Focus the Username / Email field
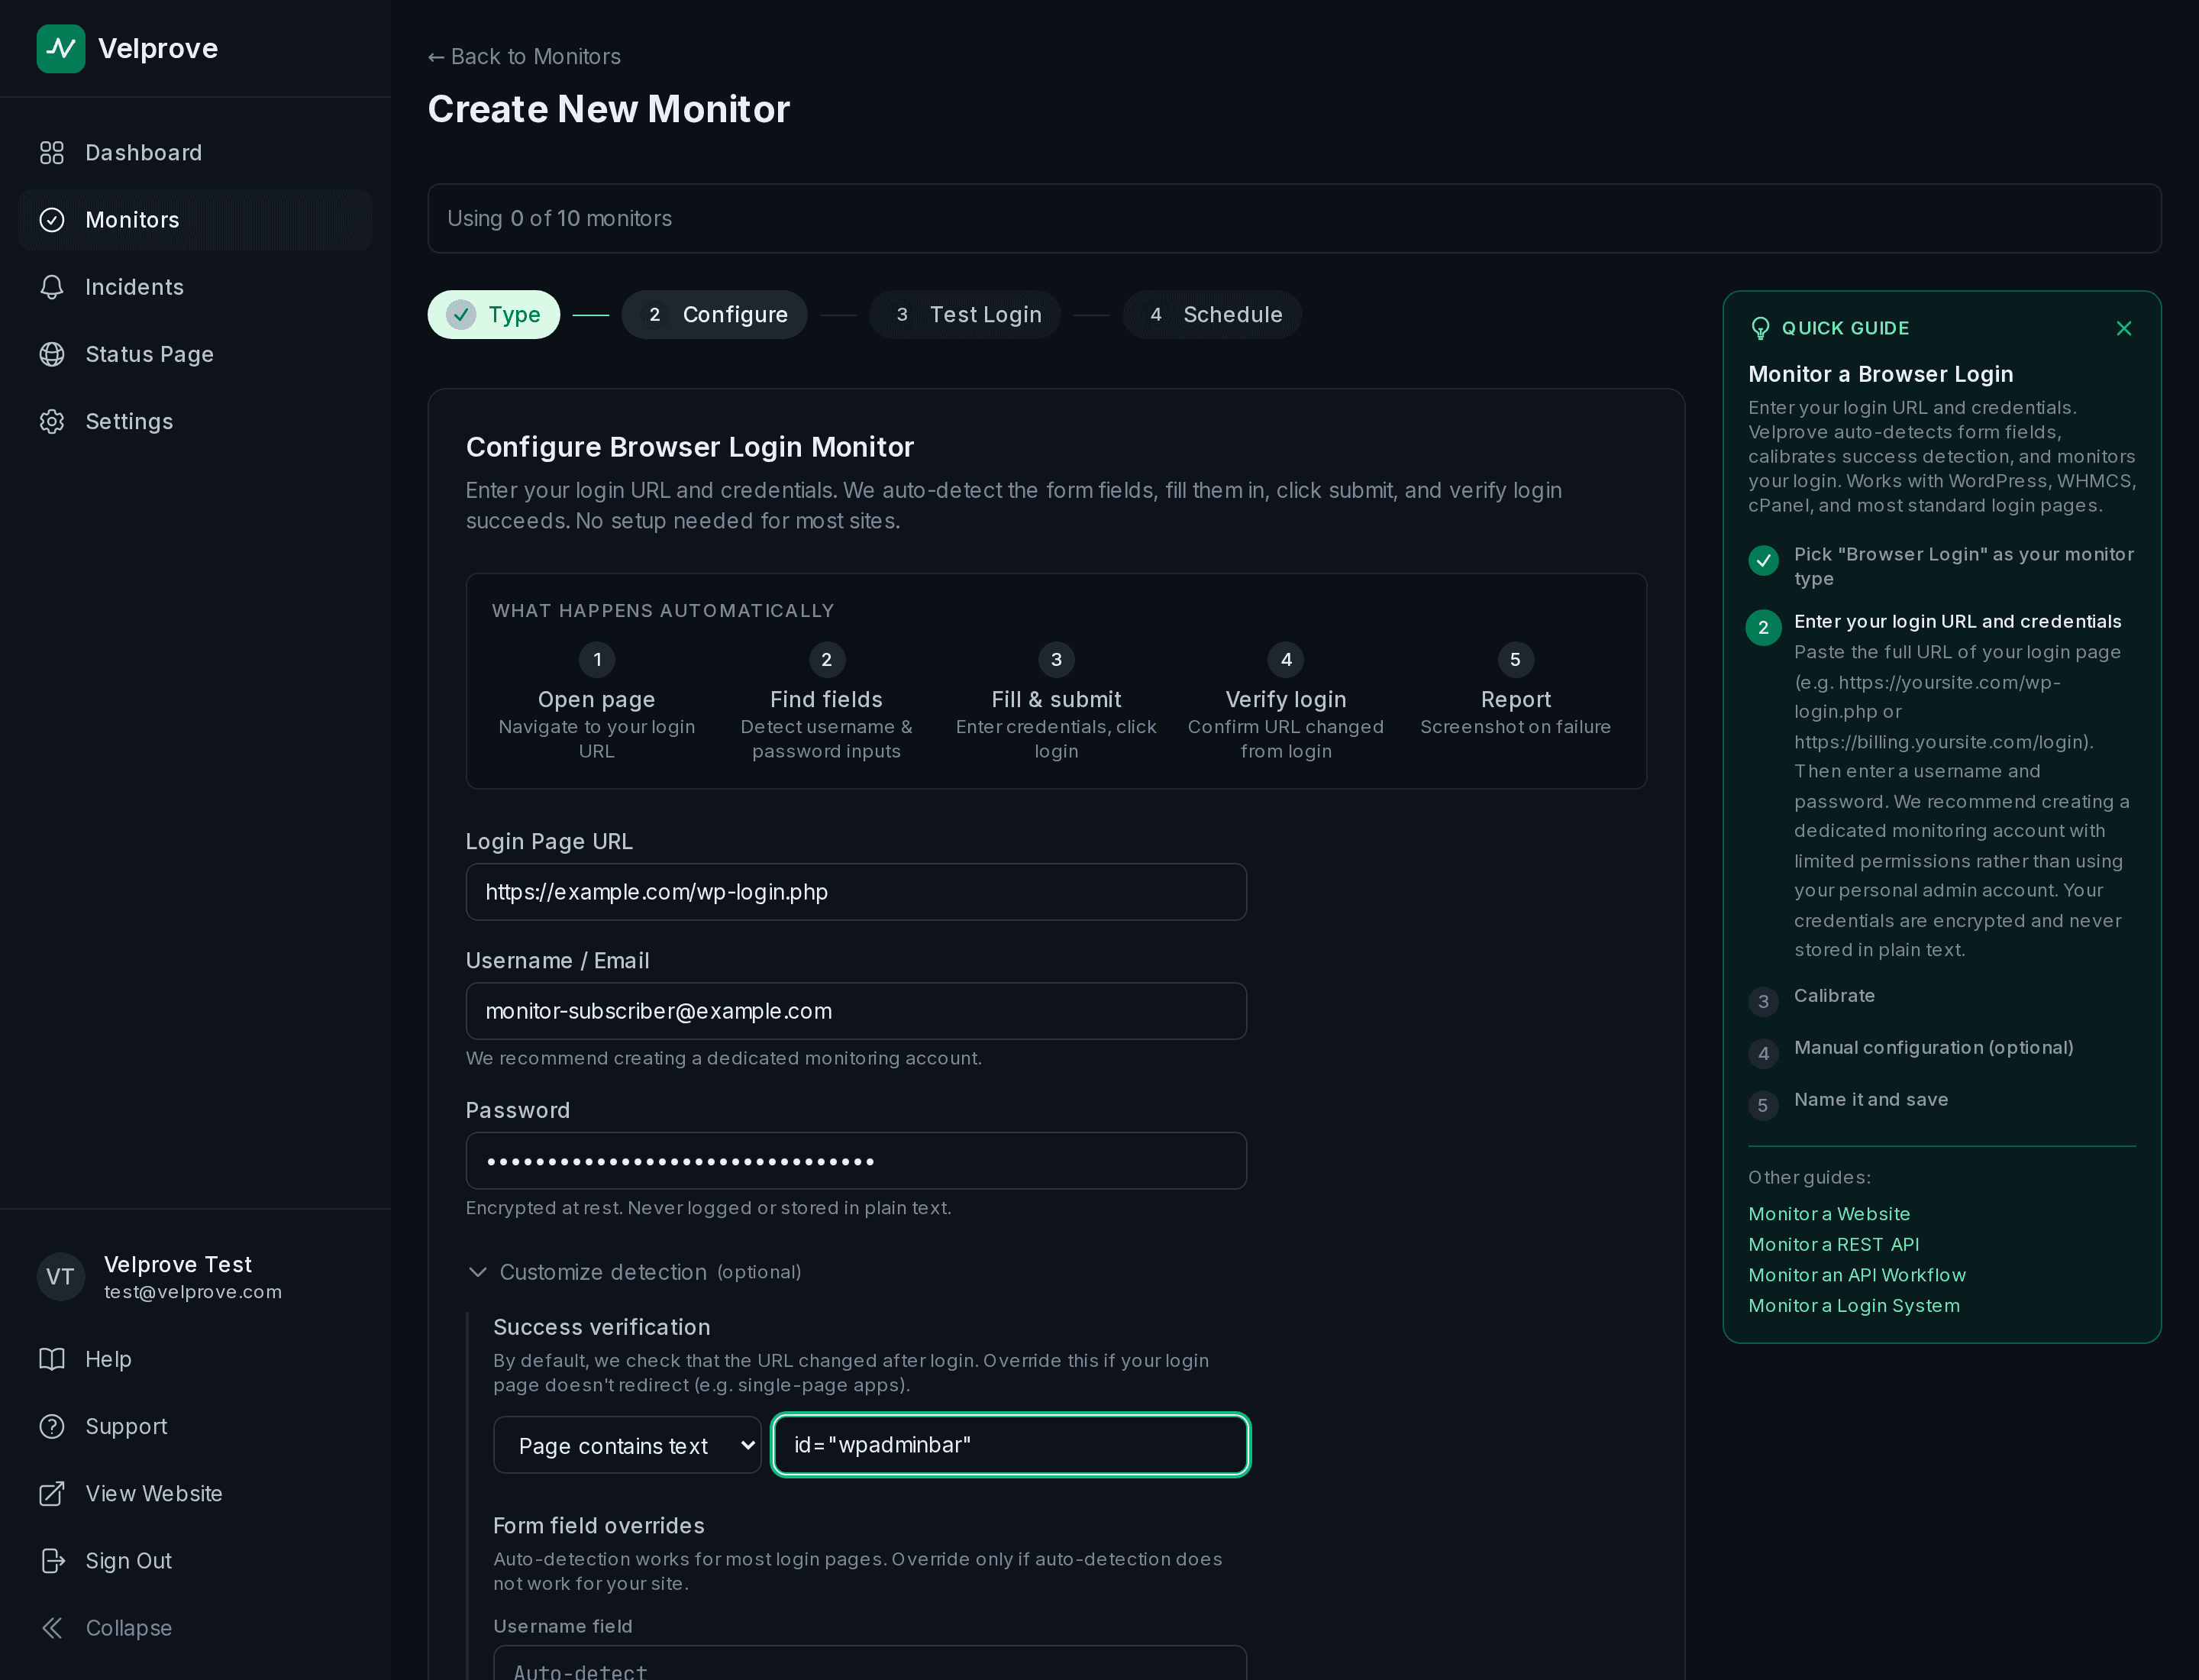The height and width of the screenshot is (1680, 2199). [856, 1011]
